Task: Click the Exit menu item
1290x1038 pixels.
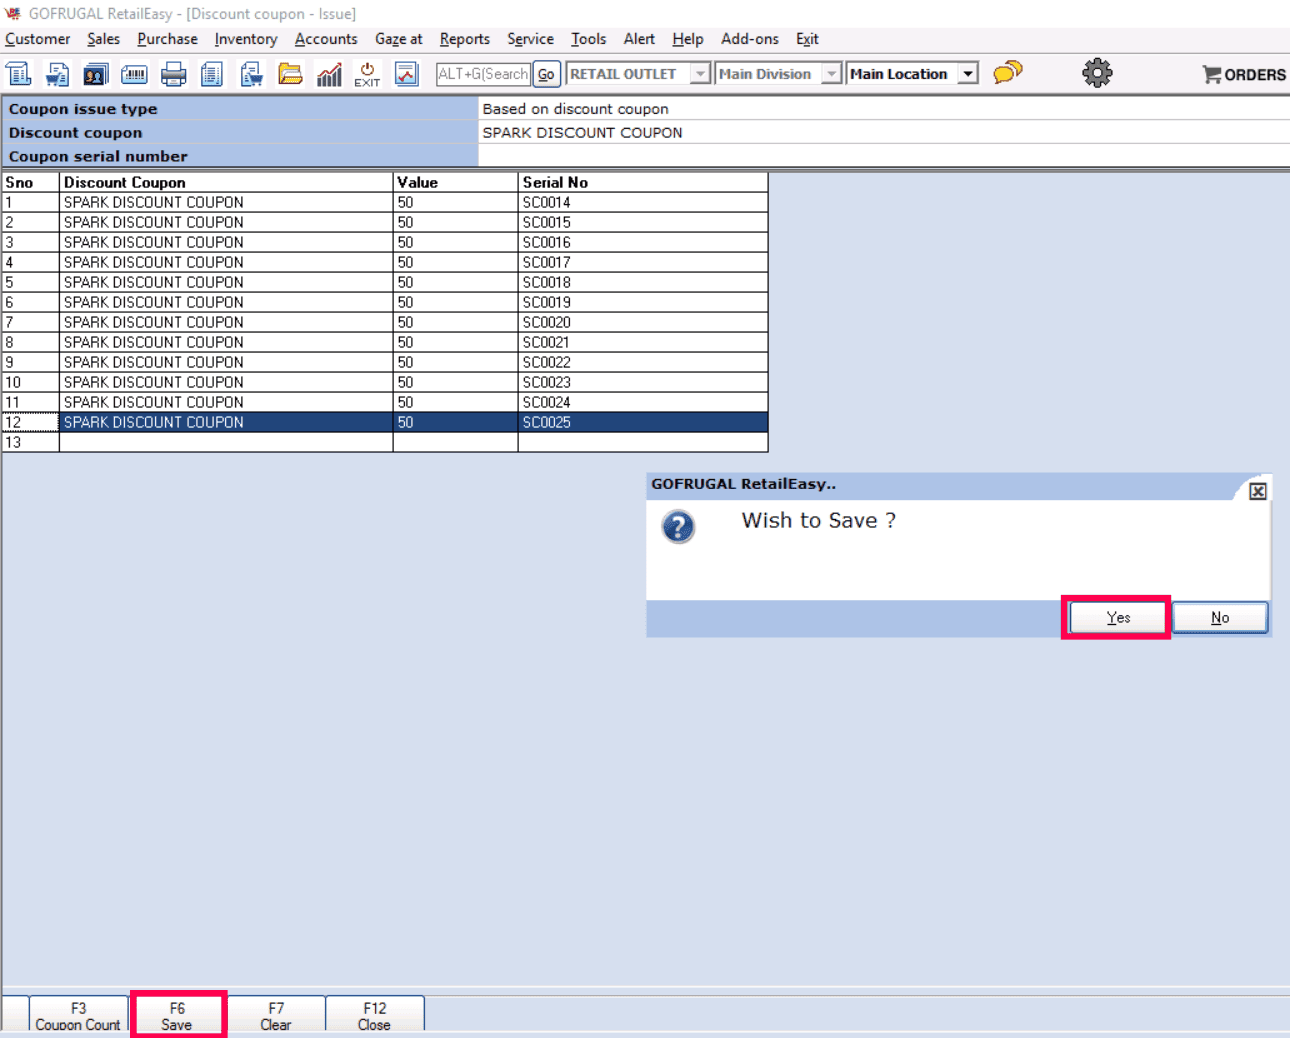Action: pyautogui.click(x=807, y=39)
